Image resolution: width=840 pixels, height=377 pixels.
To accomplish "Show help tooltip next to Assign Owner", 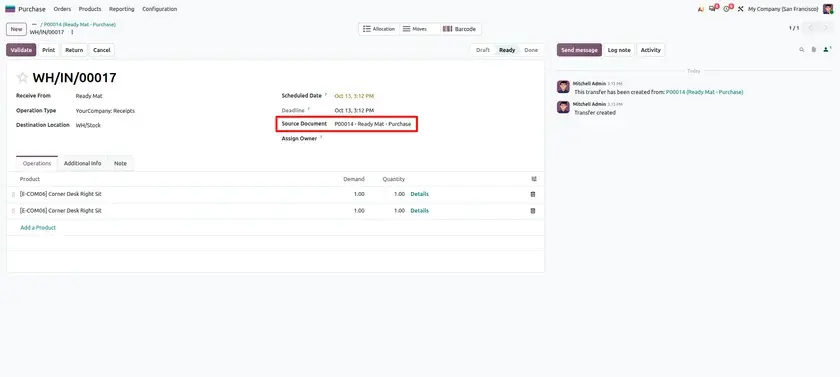I will [321, 137].
